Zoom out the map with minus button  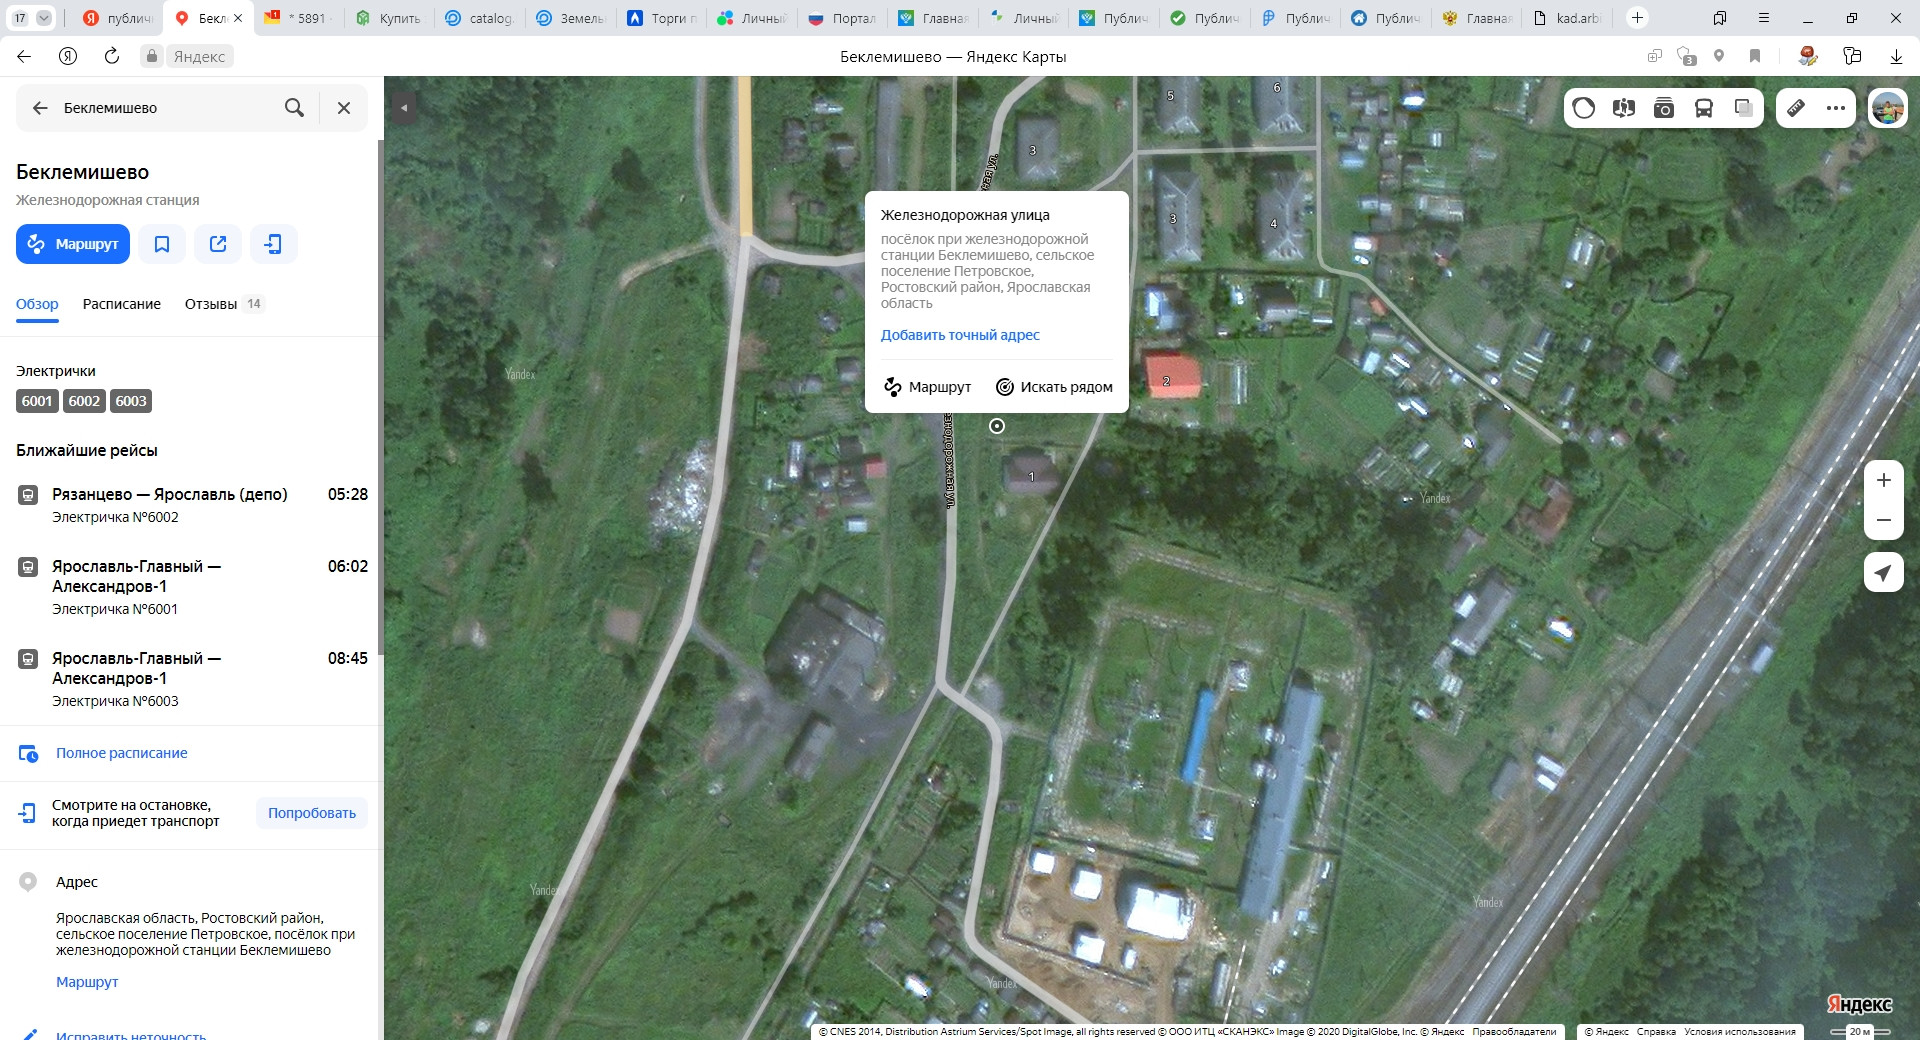tap(1884, 520)
